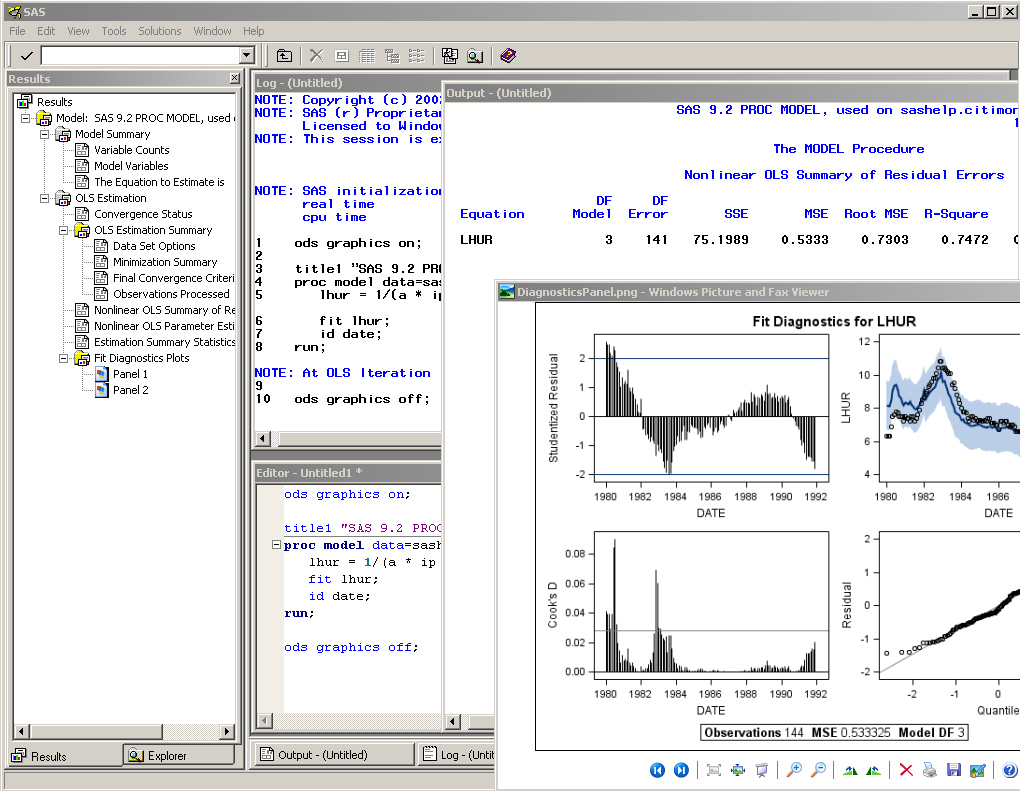1020x791 pixels.
Task: Select Observations Processed in Results tree
Action: tap(171, 294)
